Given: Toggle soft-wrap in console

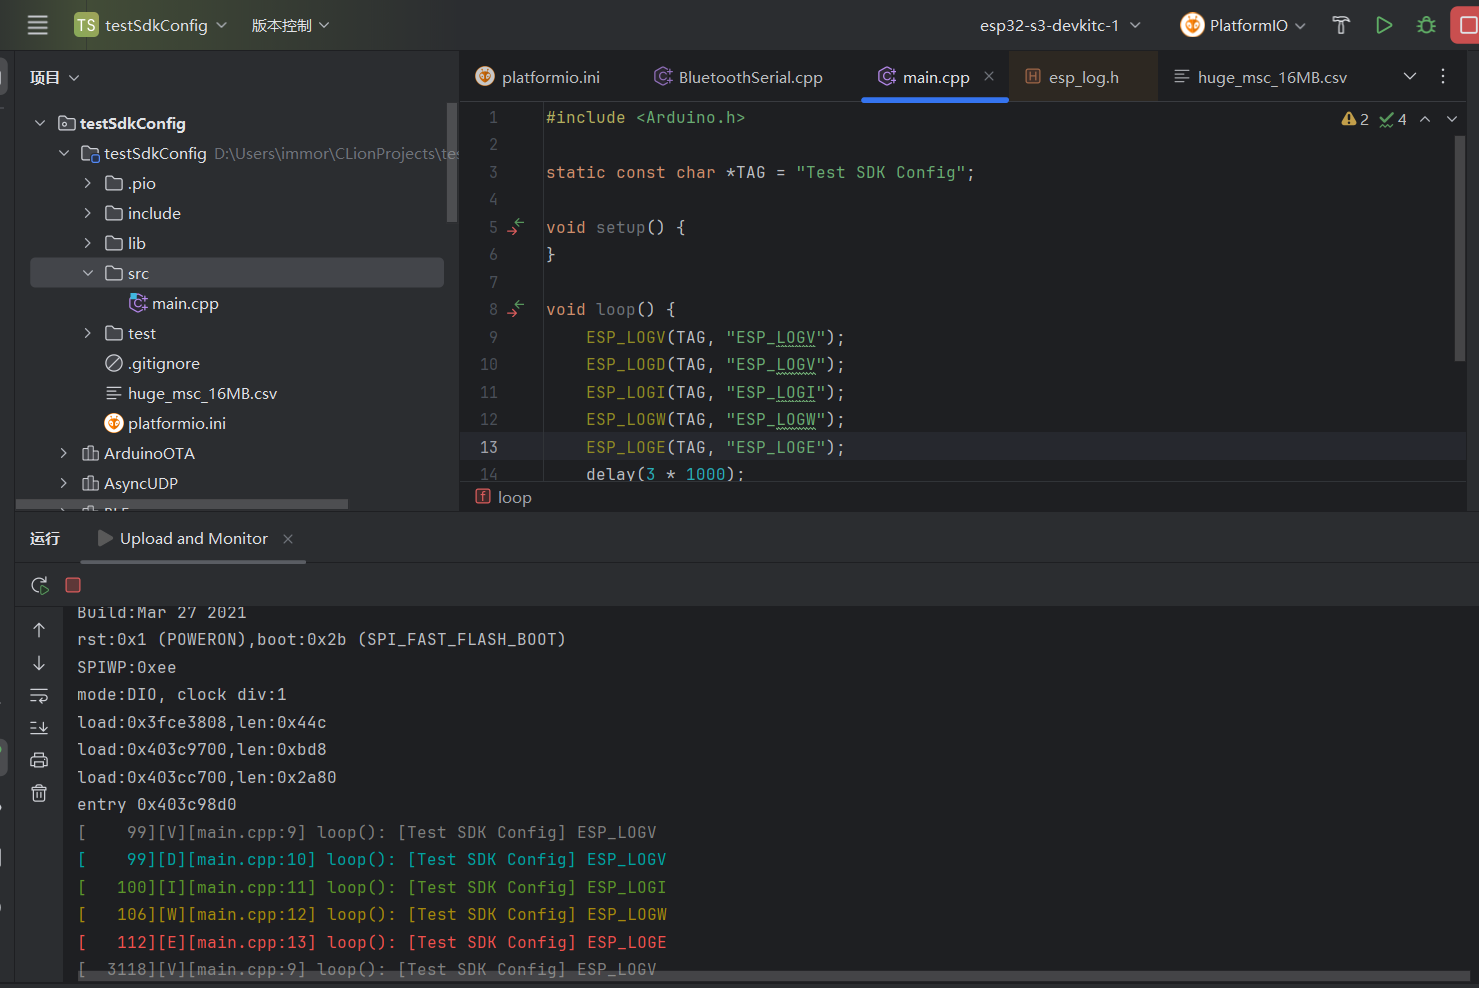Looking at the screenshot, I should point(39,695).
